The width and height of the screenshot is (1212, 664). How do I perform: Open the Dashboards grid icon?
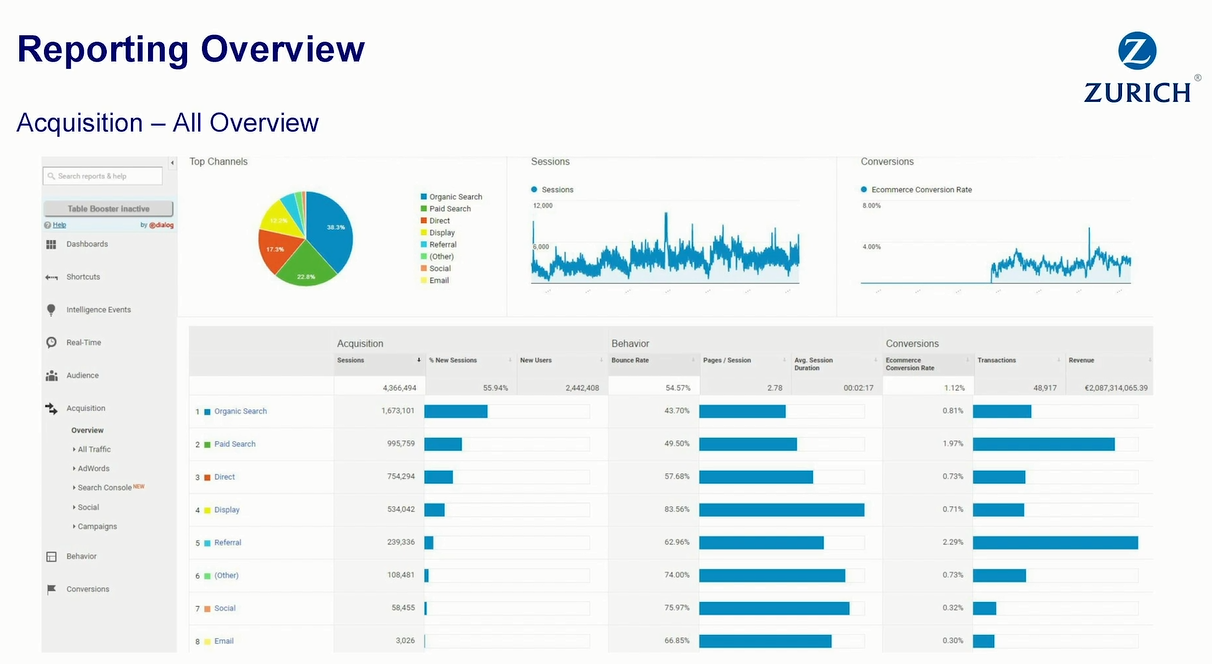51,244
